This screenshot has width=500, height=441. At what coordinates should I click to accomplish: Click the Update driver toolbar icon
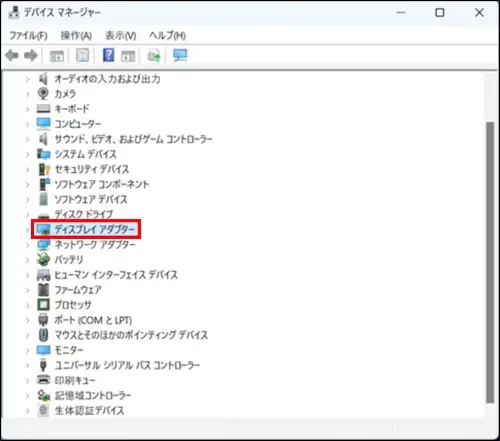pos(154,56)
